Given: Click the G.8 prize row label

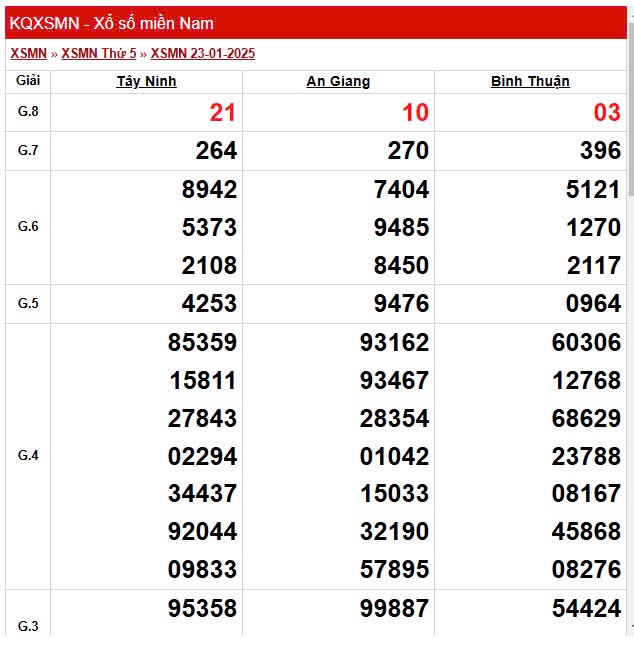Looking at the screenshot, I should coord(28,112).
